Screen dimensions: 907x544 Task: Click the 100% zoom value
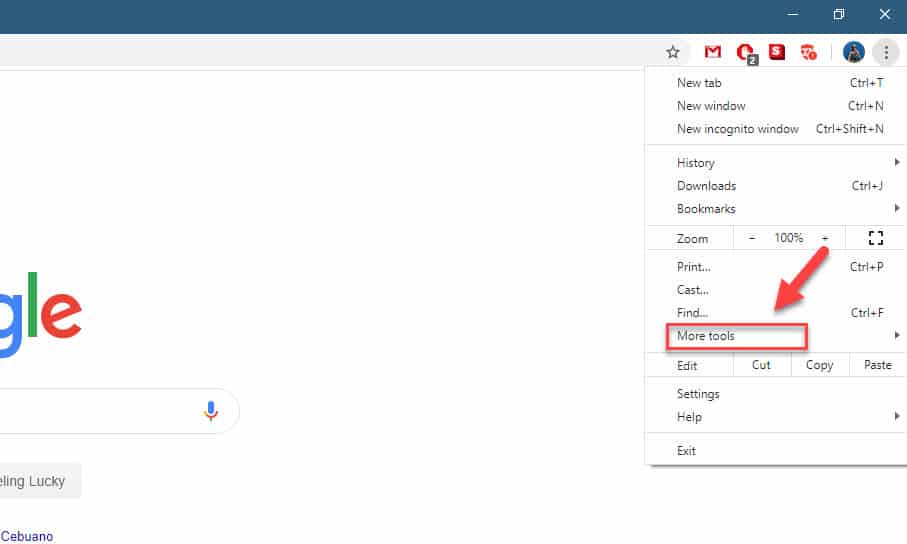(x=788, y=238)
